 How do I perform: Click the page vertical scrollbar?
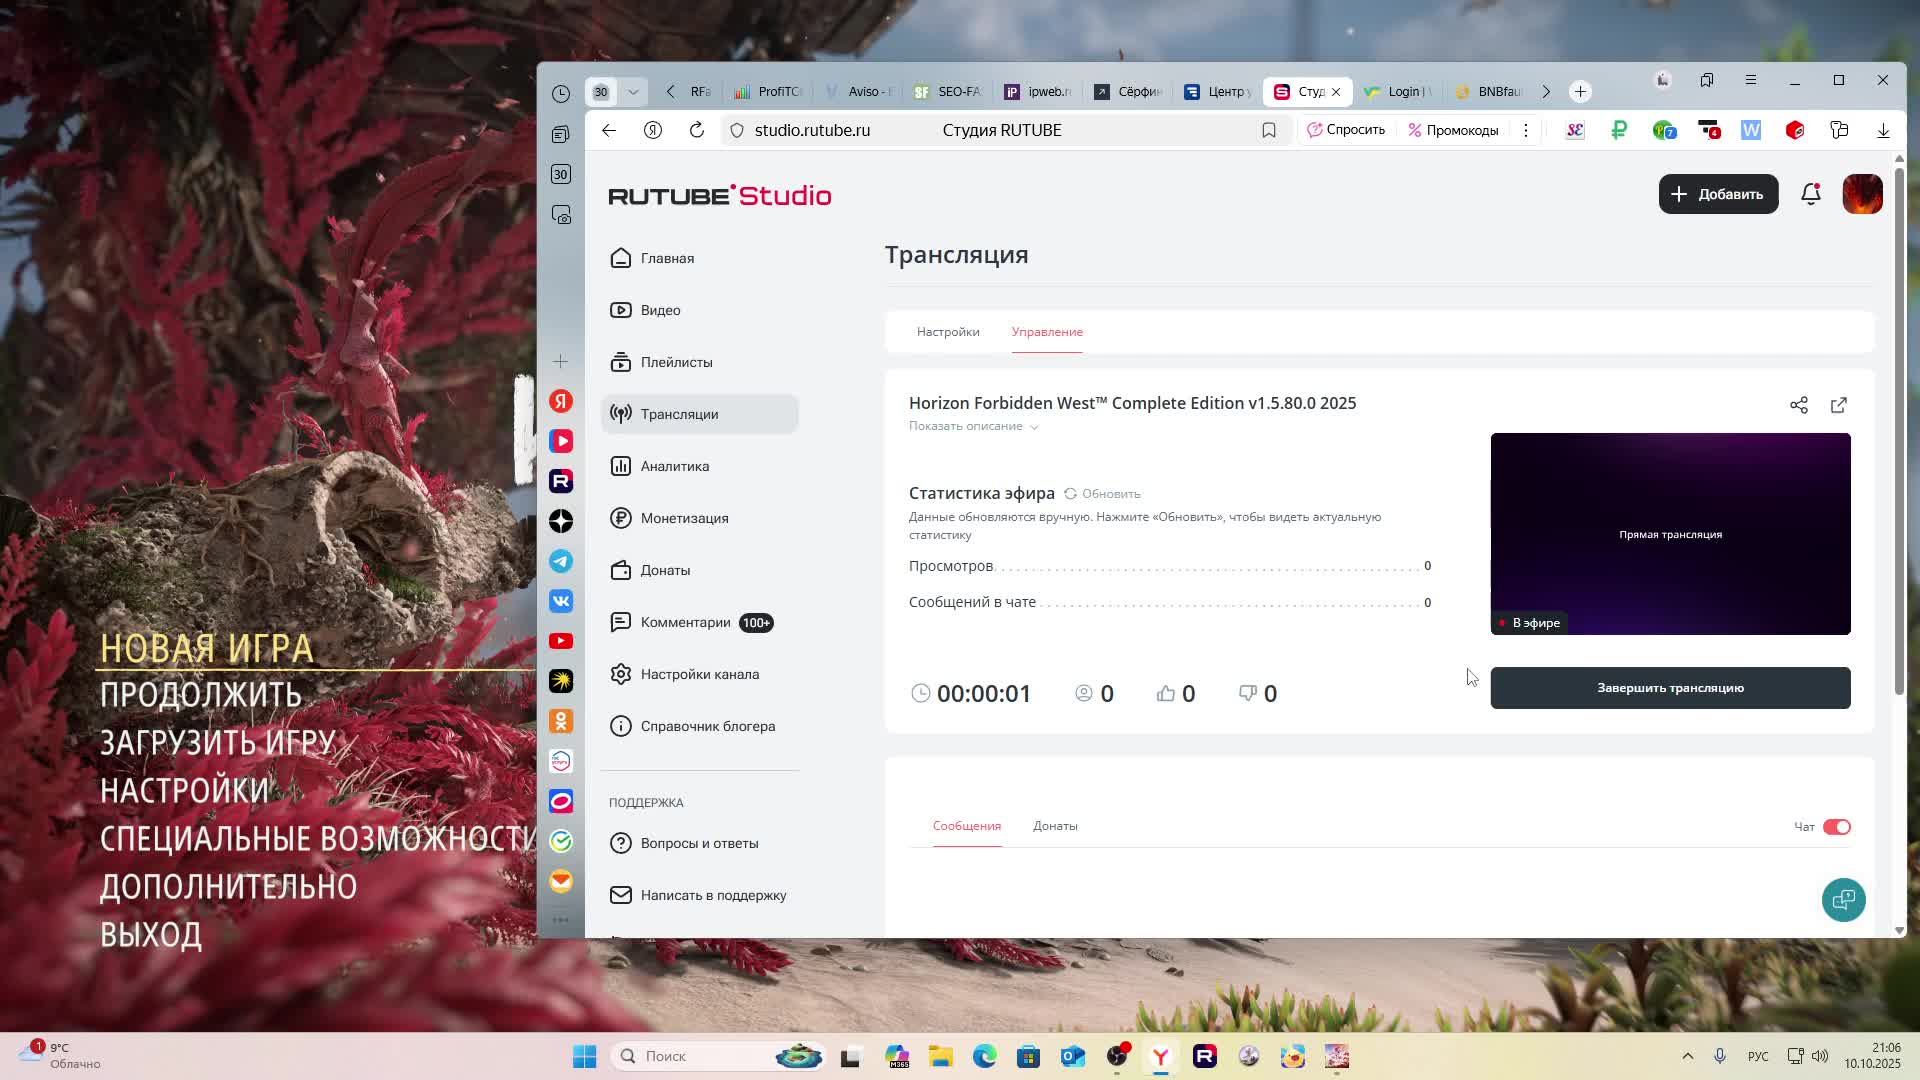[1898, 430]
